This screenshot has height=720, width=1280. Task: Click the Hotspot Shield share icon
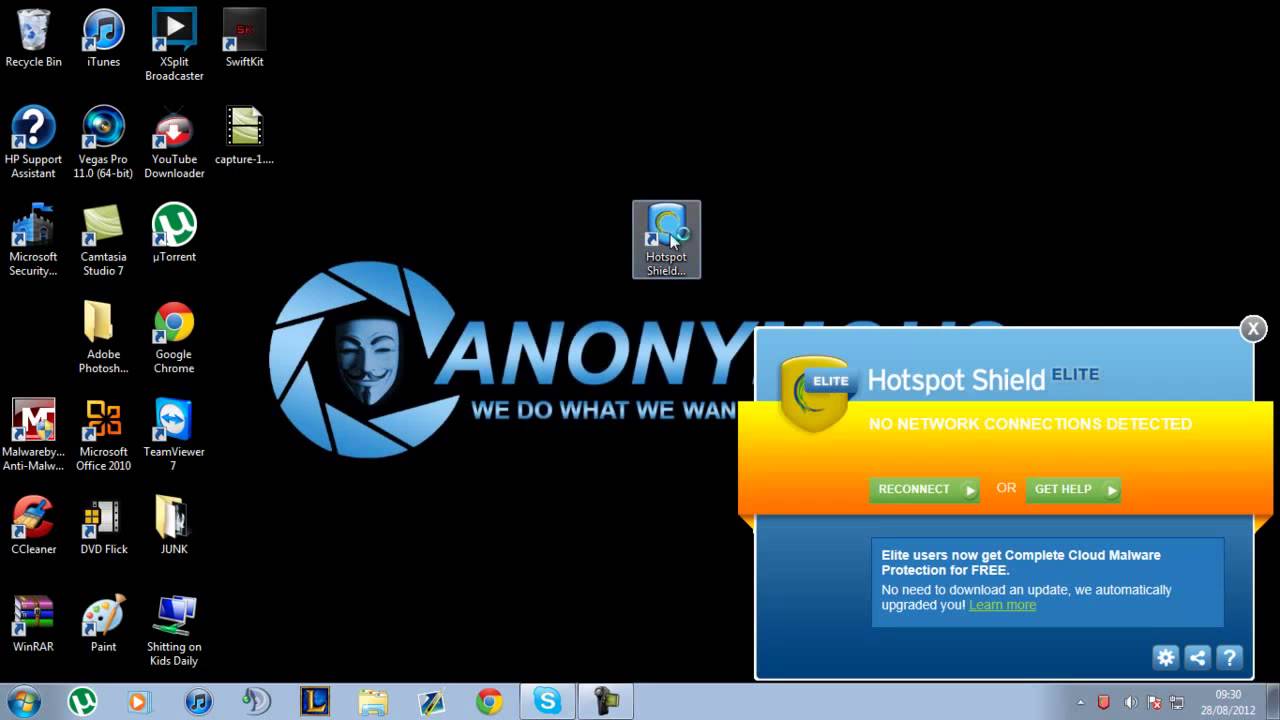point(1197,657)
